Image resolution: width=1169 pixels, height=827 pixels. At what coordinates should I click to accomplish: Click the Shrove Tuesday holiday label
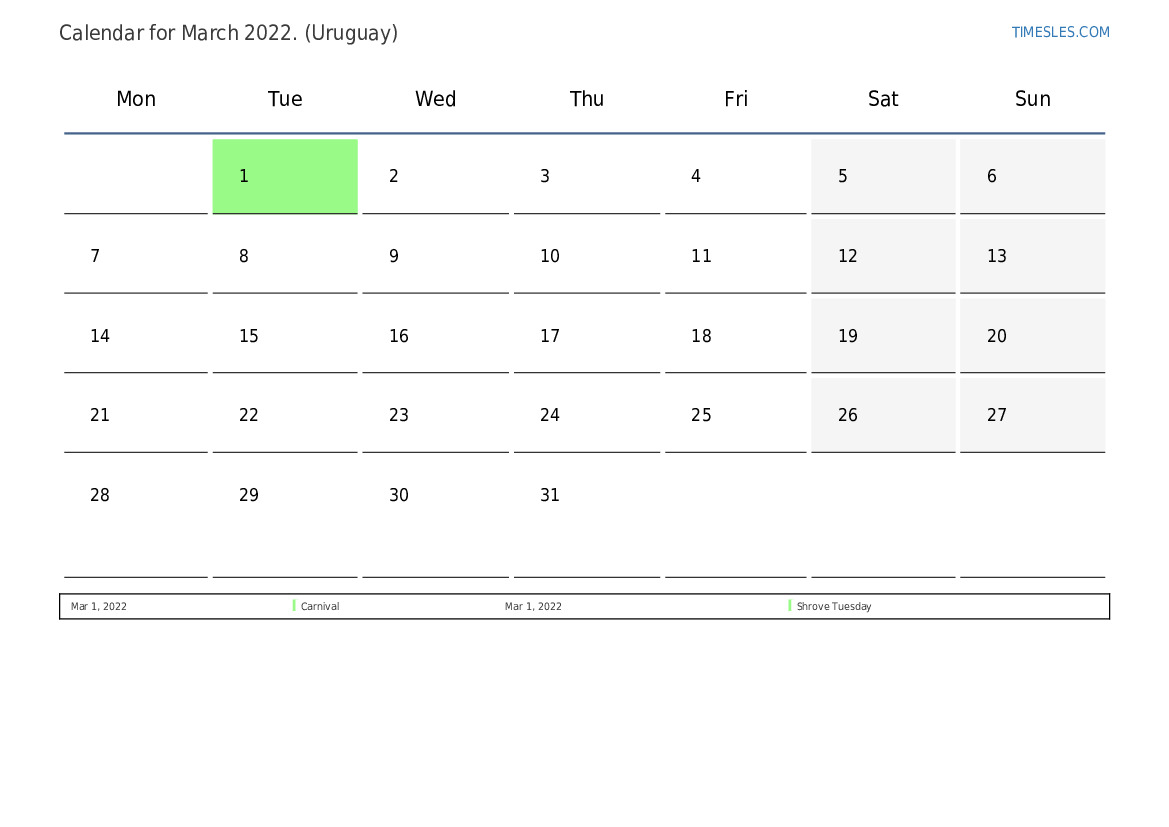[x=834, y=606]
